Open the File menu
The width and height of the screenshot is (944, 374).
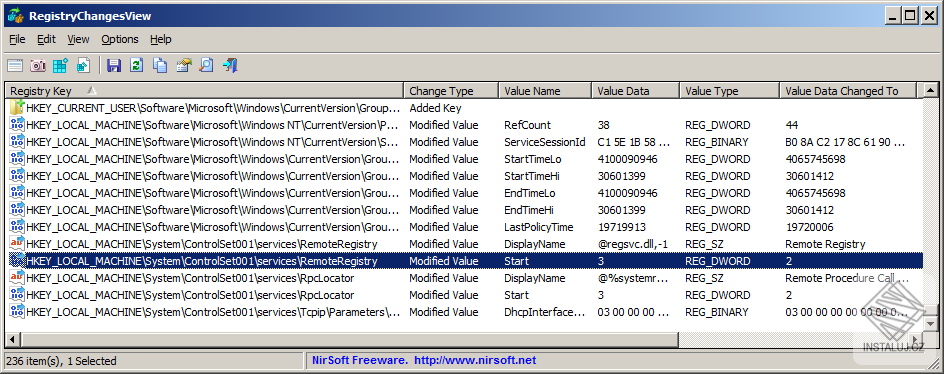click(x=17, y=39)
